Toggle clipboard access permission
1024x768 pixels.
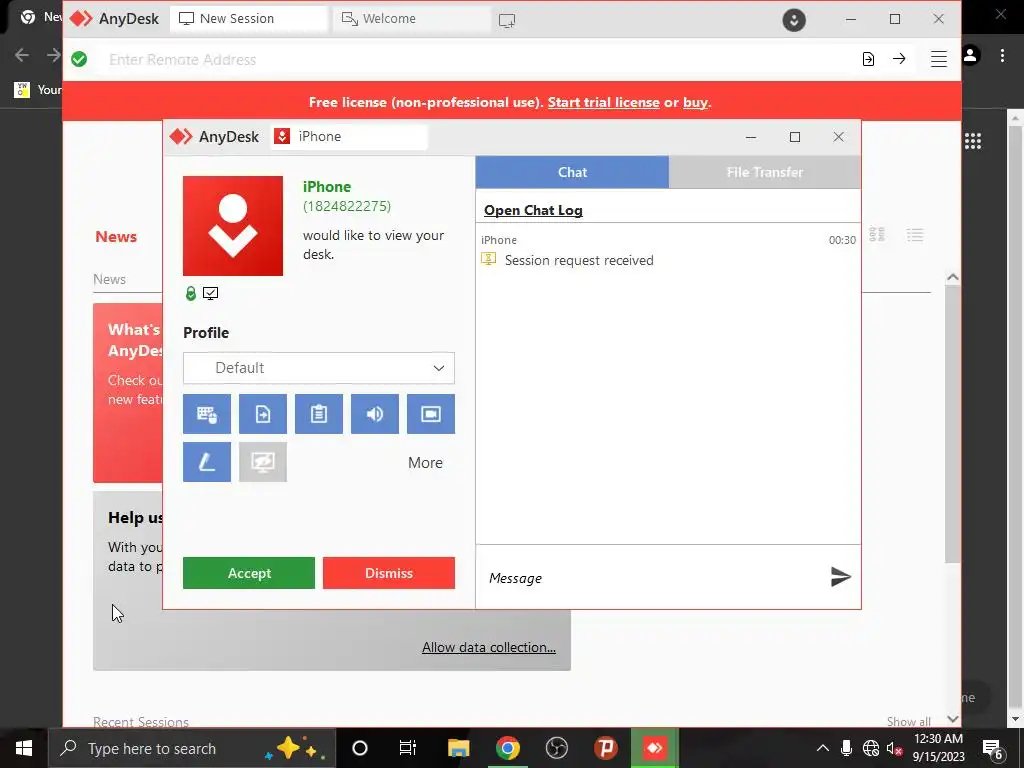[319, 414]
